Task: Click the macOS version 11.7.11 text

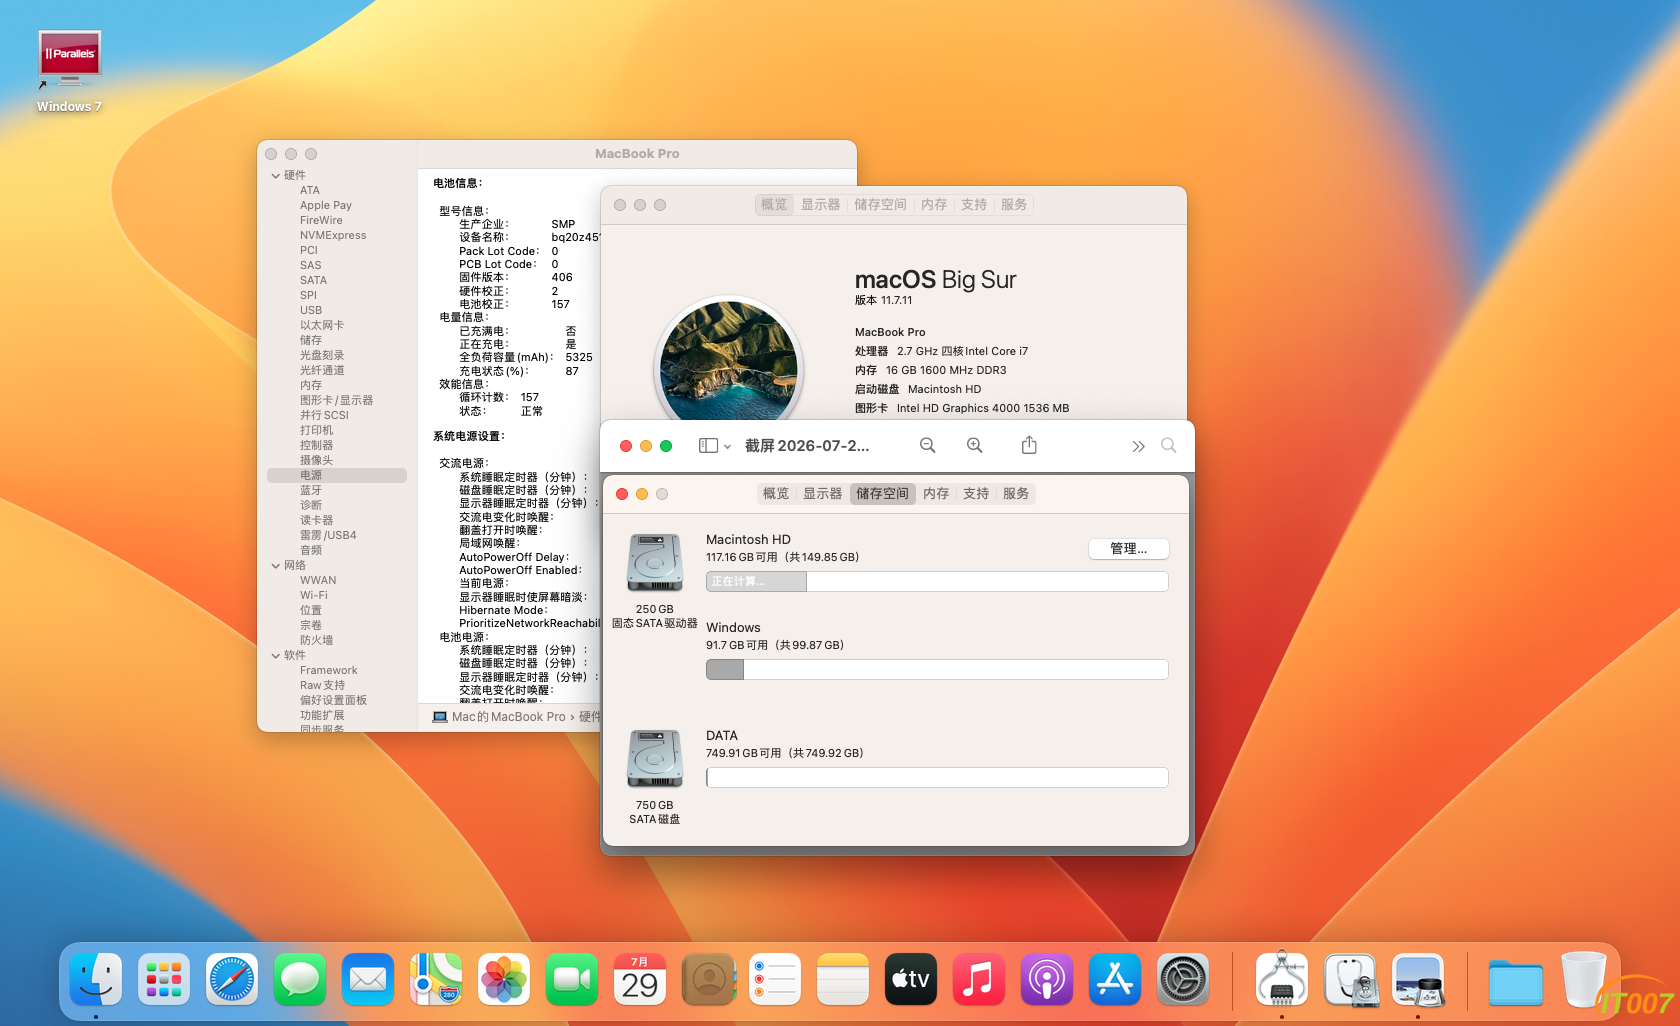Action: pyautogui.click(x=884, y=300)
